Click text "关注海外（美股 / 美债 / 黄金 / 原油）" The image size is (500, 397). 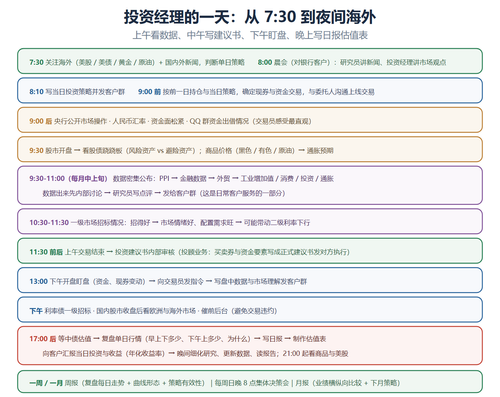click(100, 62)
